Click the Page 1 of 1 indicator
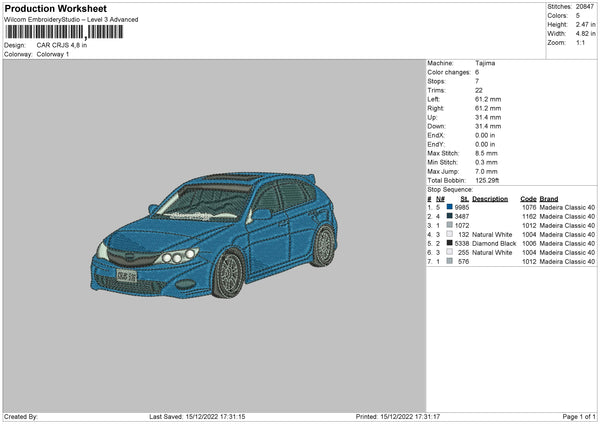The width and height of the screenshot is (600, 424). (x=579, y=417)
